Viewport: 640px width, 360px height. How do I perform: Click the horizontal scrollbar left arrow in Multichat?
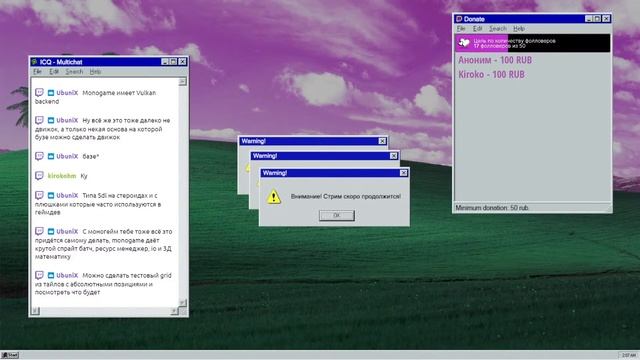(36, 311)
